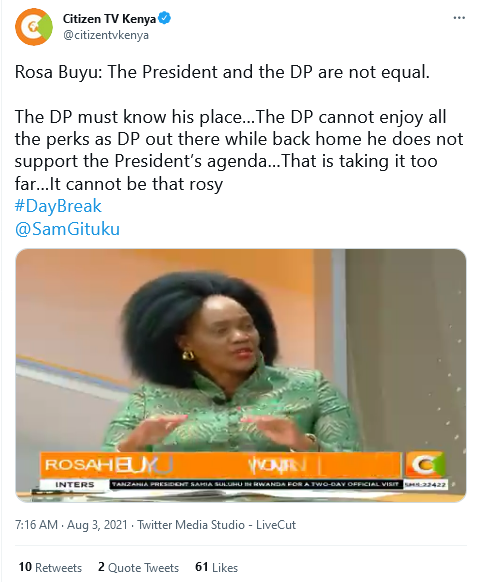Open the 7:16 AM timestamp link
Viewport: 478px width, 582px height.
coord(36,525)
